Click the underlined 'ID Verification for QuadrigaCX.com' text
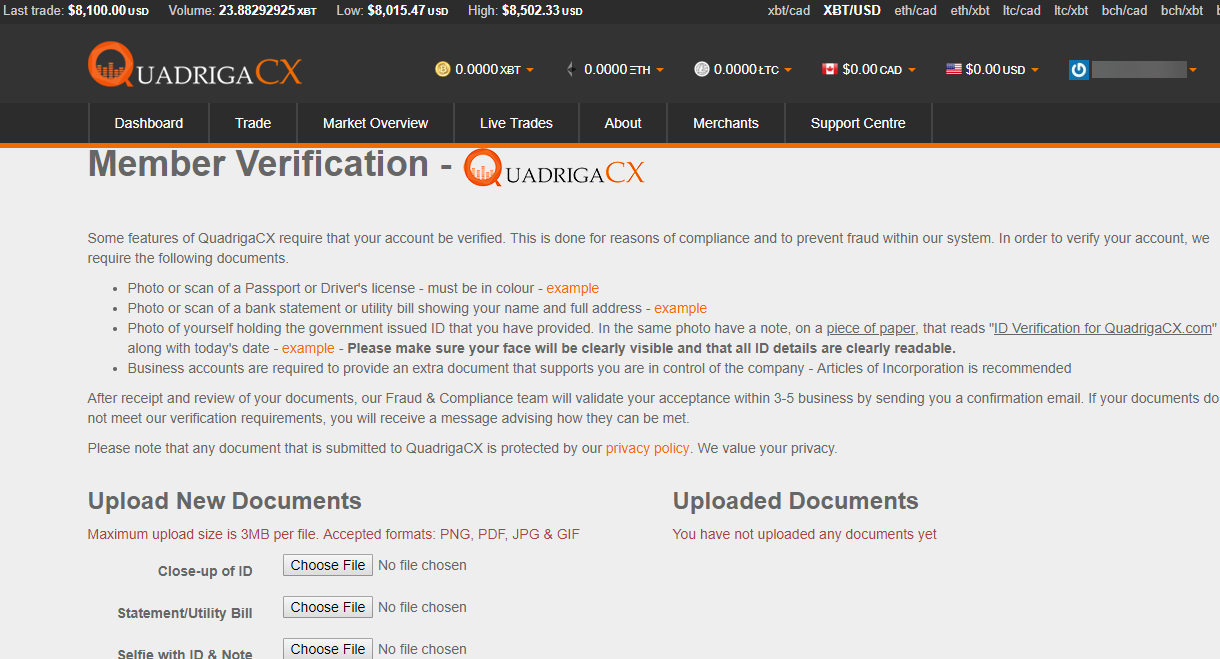The width and height of the screenshot is (1220, 659). tap(1103, 328)
